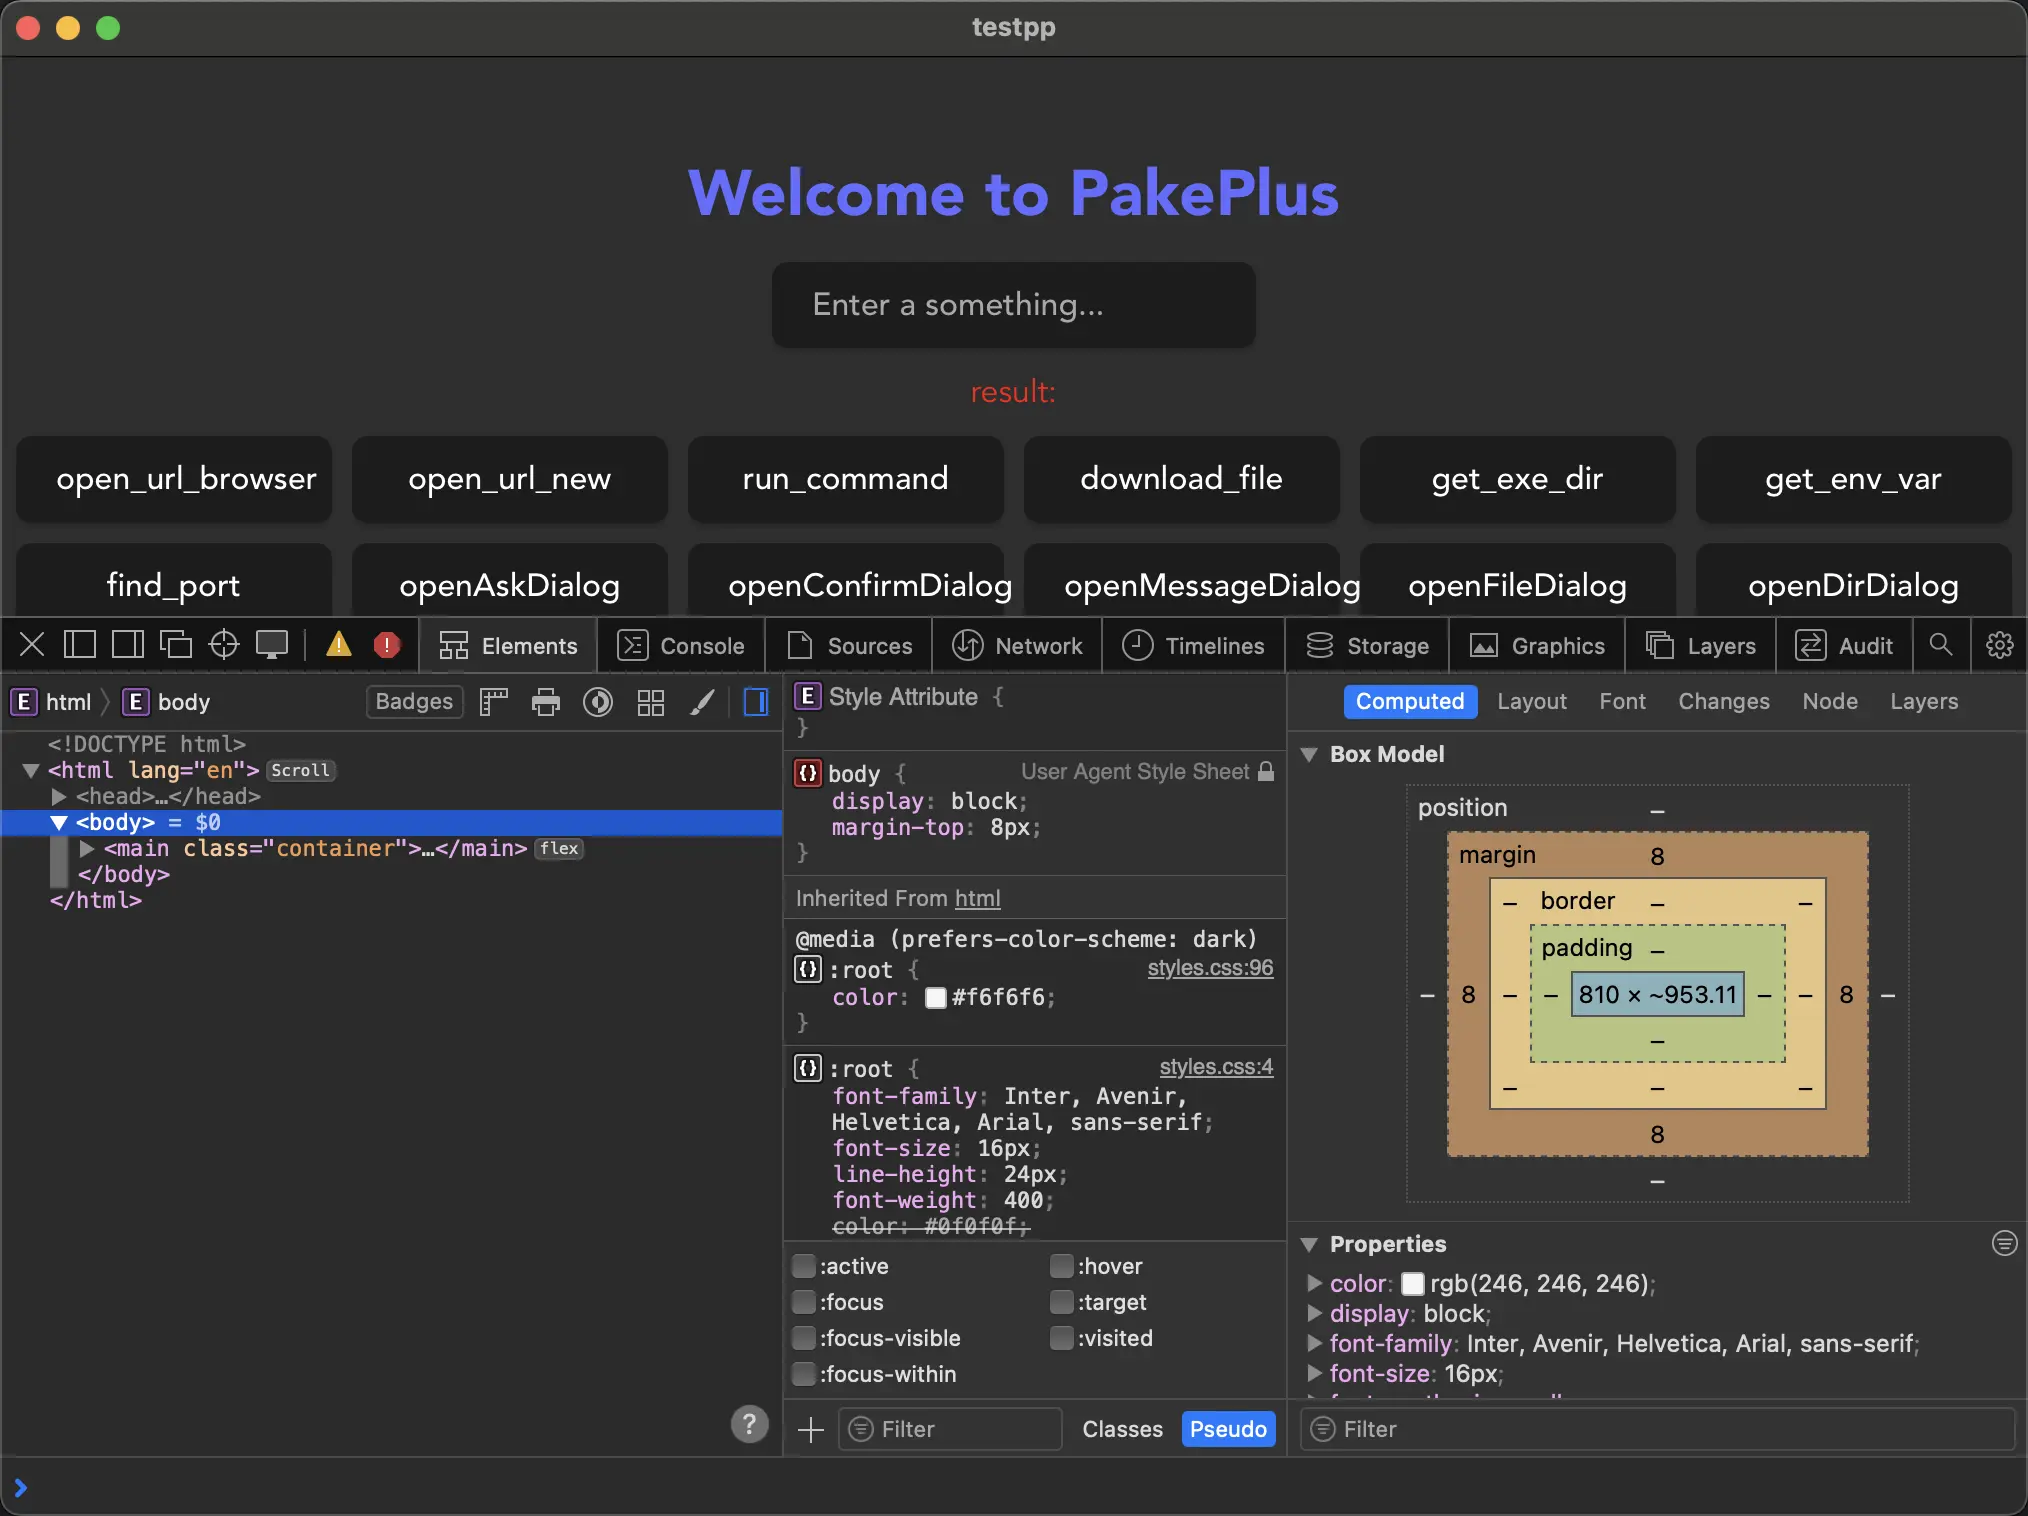2028x1516 pixels.
Task: Click the yellow warning triangle icon
Action: (x=339, y=645)
